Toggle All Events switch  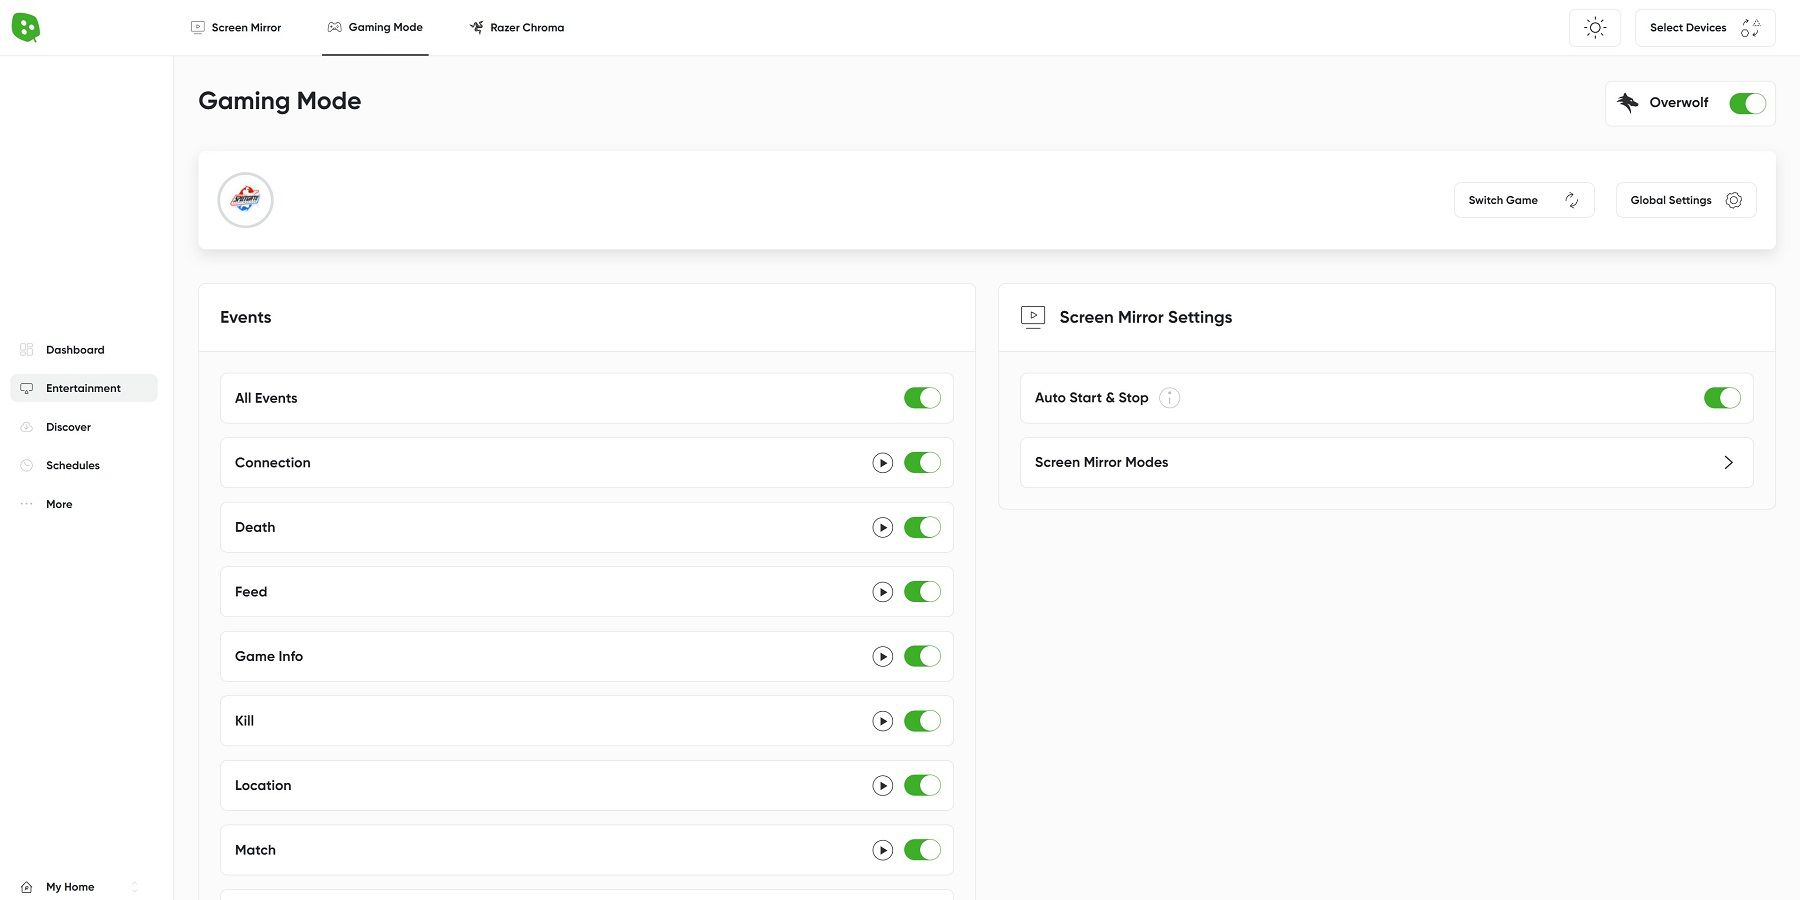tap(922, 398)
